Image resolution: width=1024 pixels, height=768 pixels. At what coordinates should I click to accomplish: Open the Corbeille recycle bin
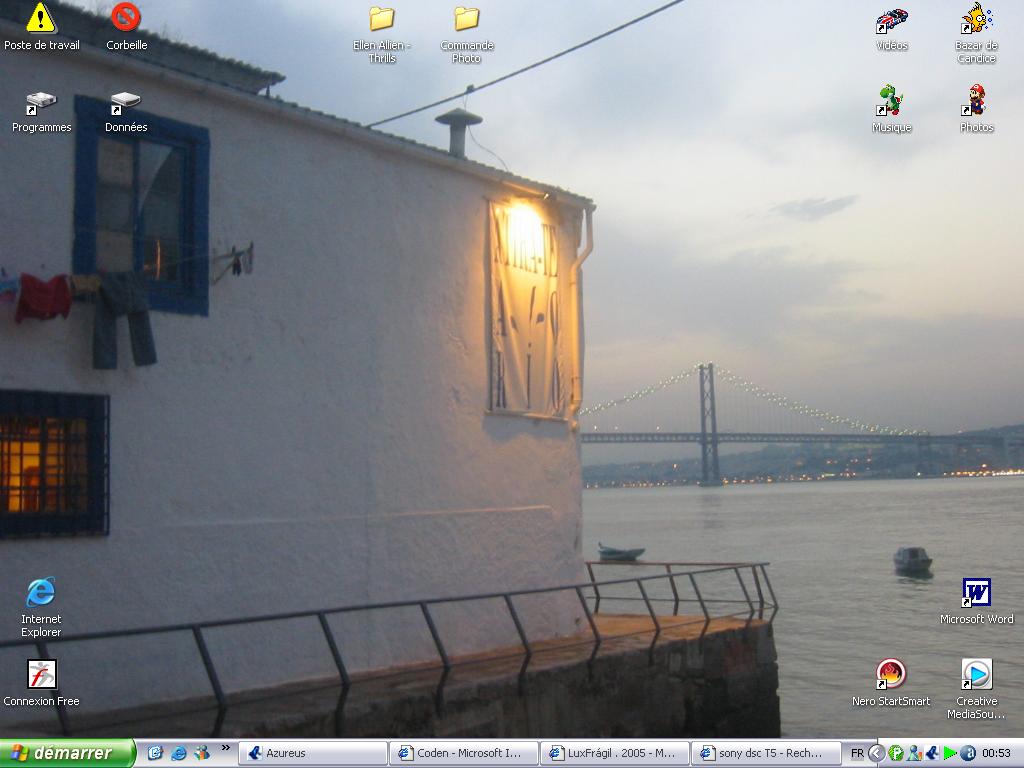[126, 18]
